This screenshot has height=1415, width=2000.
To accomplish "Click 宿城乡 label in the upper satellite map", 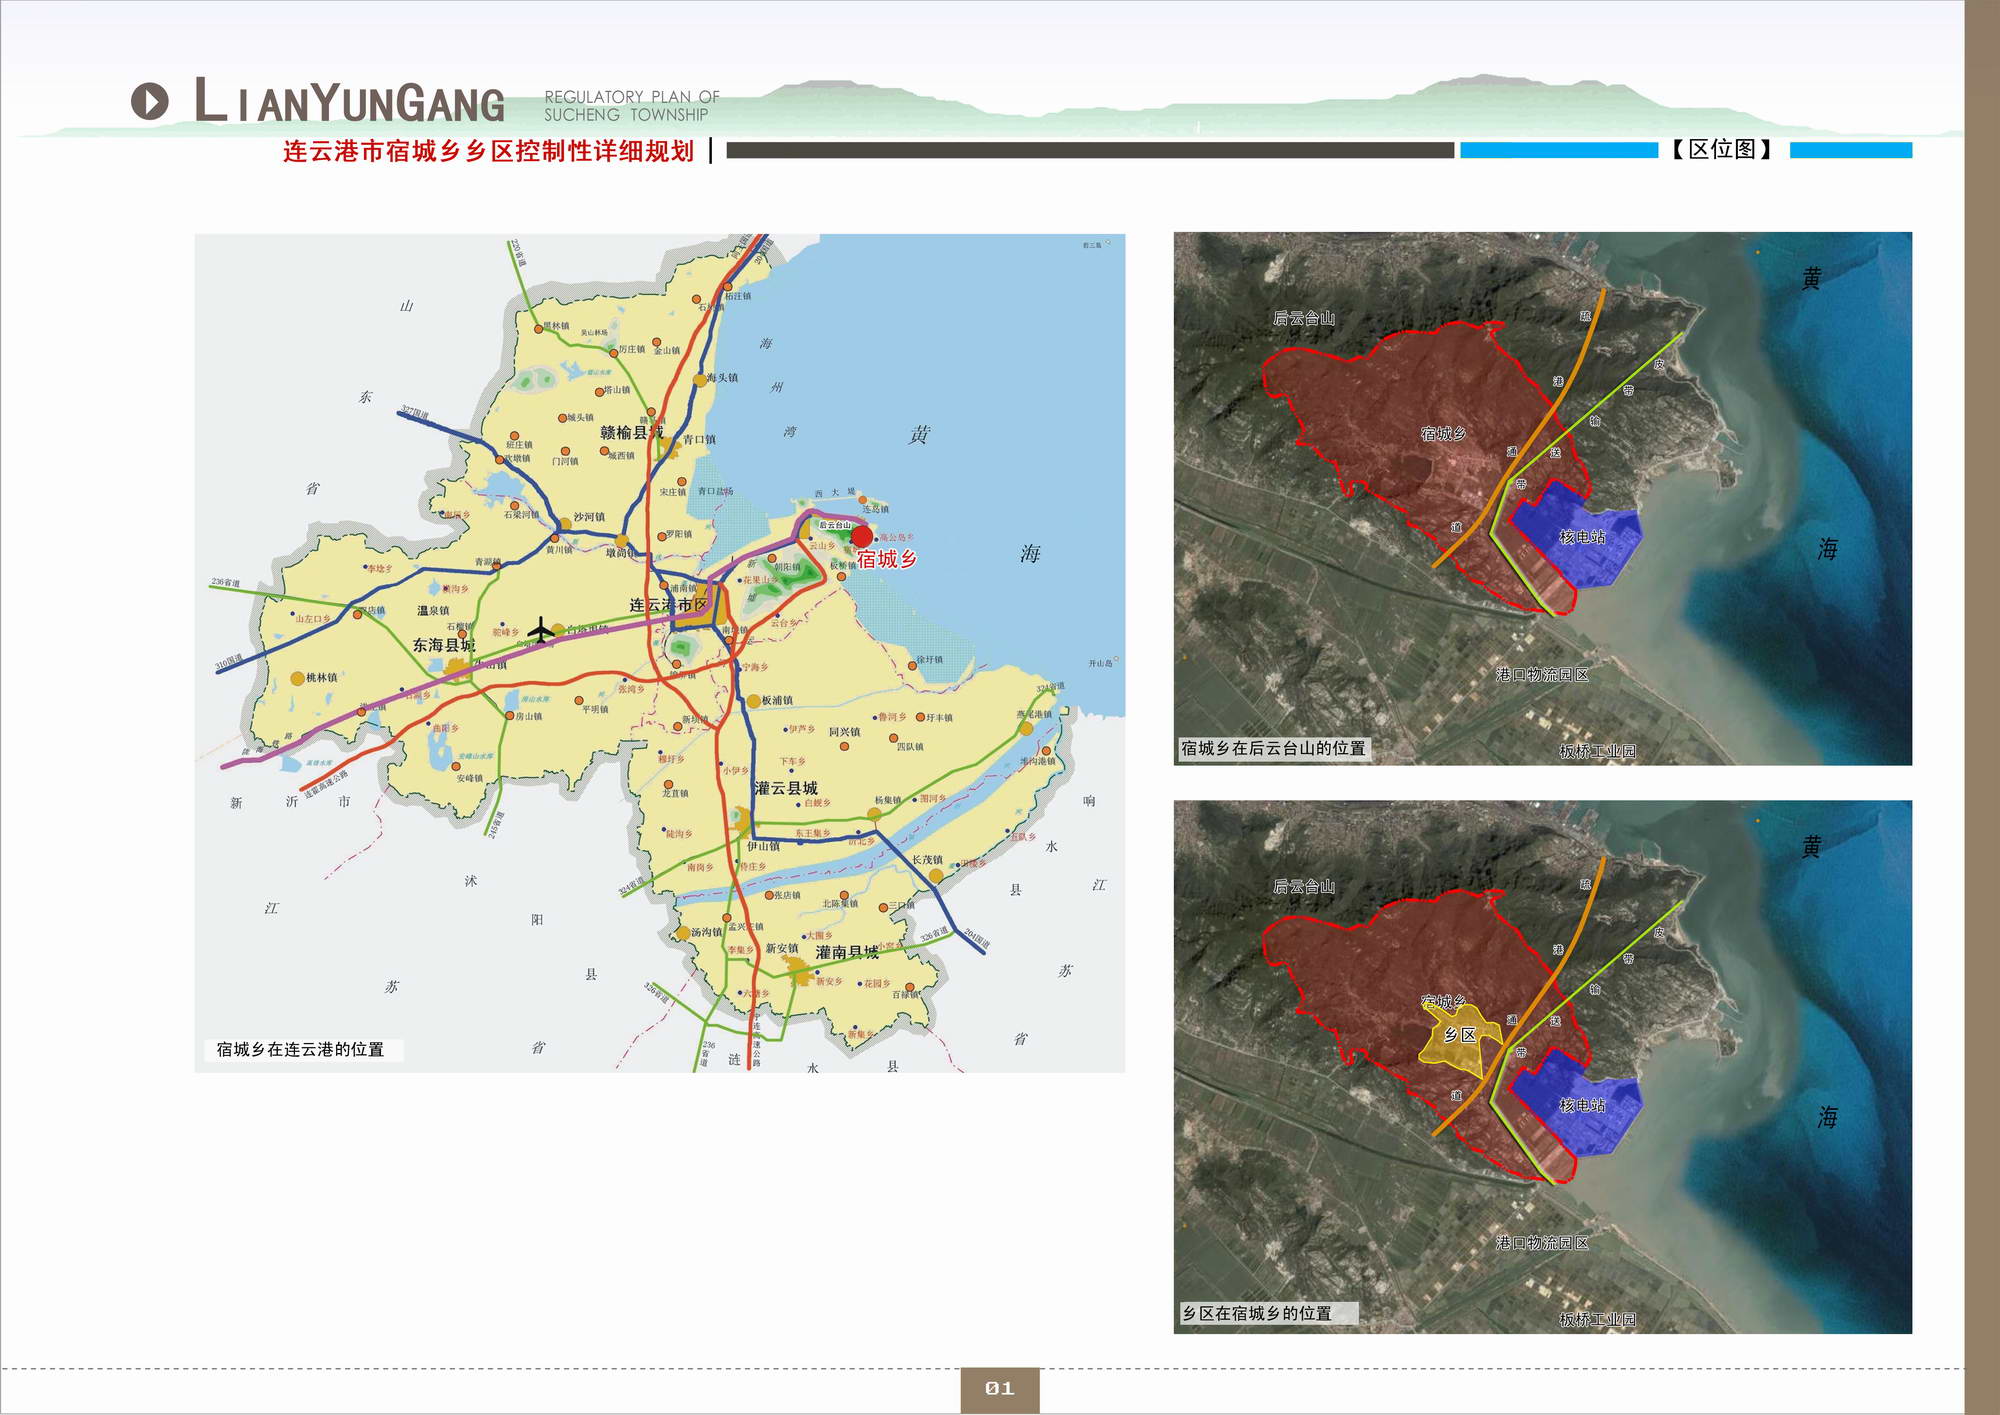I will pos(1443,433).
